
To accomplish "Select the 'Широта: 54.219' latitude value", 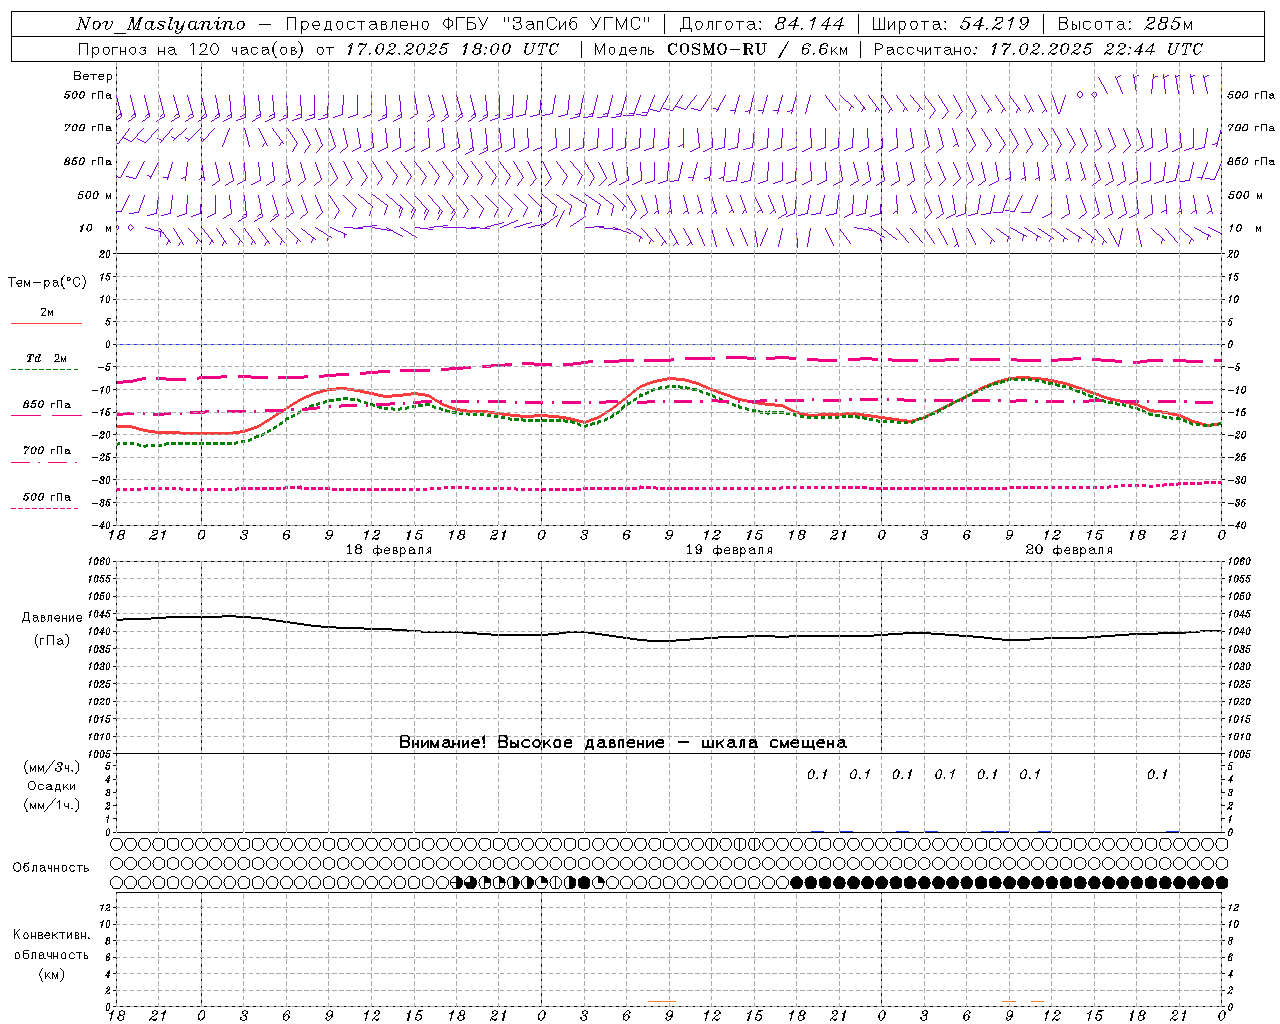I will [x=950, y=24].
